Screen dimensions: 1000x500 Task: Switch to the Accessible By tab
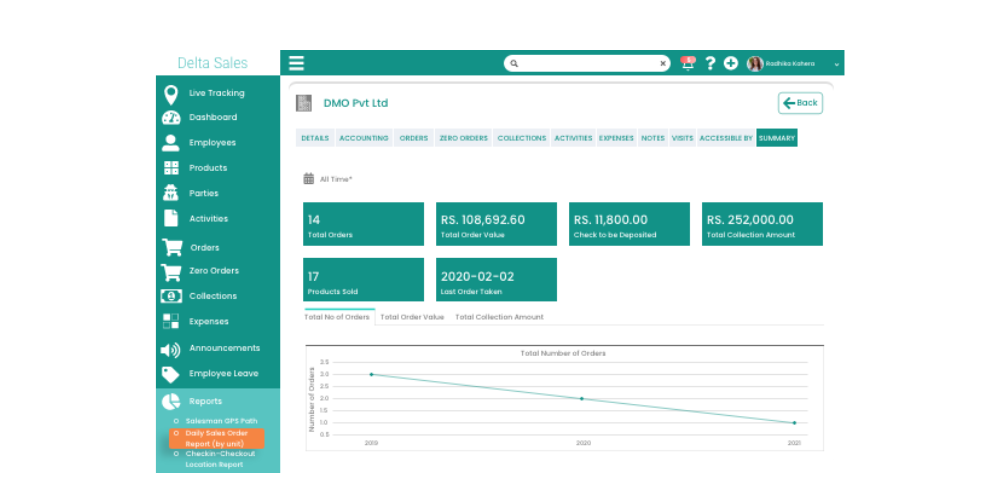click(x=726, y=138)
